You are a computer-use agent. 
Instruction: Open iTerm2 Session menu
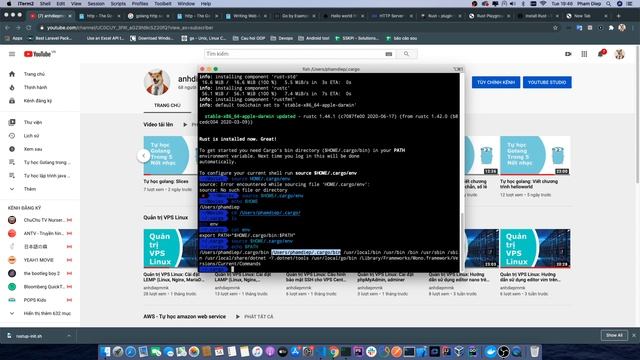point(96,4)
